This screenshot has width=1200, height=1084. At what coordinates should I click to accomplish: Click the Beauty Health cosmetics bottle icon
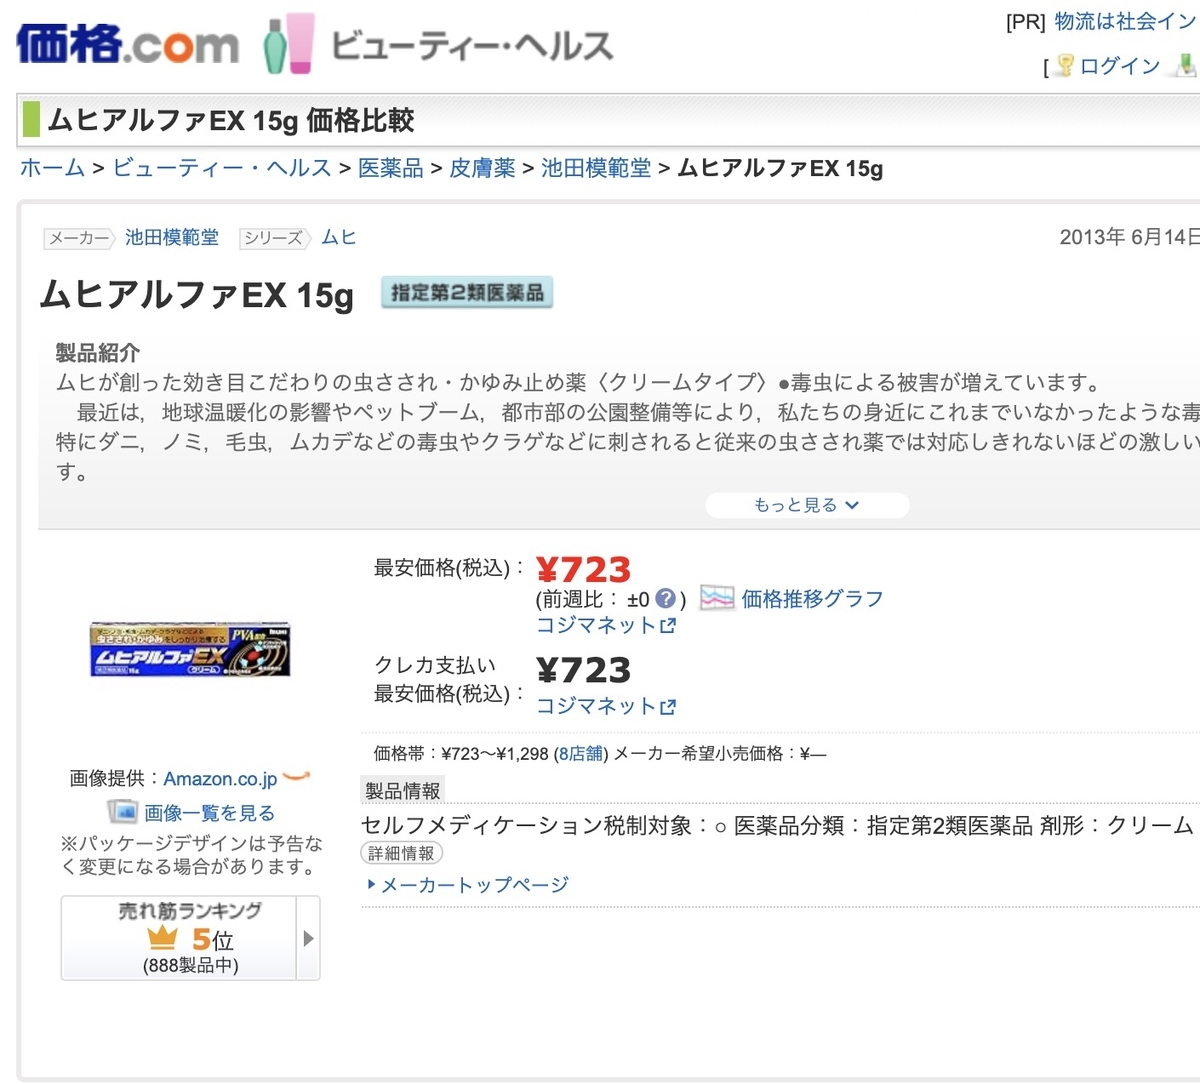point(289,43)
